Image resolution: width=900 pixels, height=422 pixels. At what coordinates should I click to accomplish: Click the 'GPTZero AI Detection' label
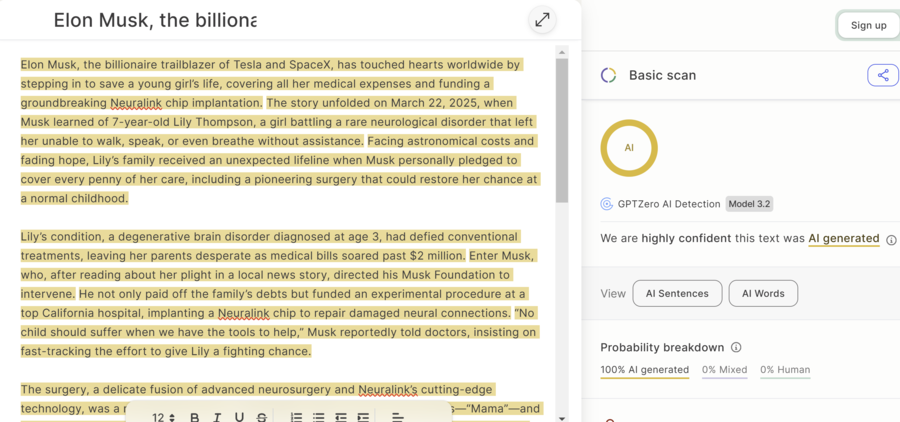point(669,204)
